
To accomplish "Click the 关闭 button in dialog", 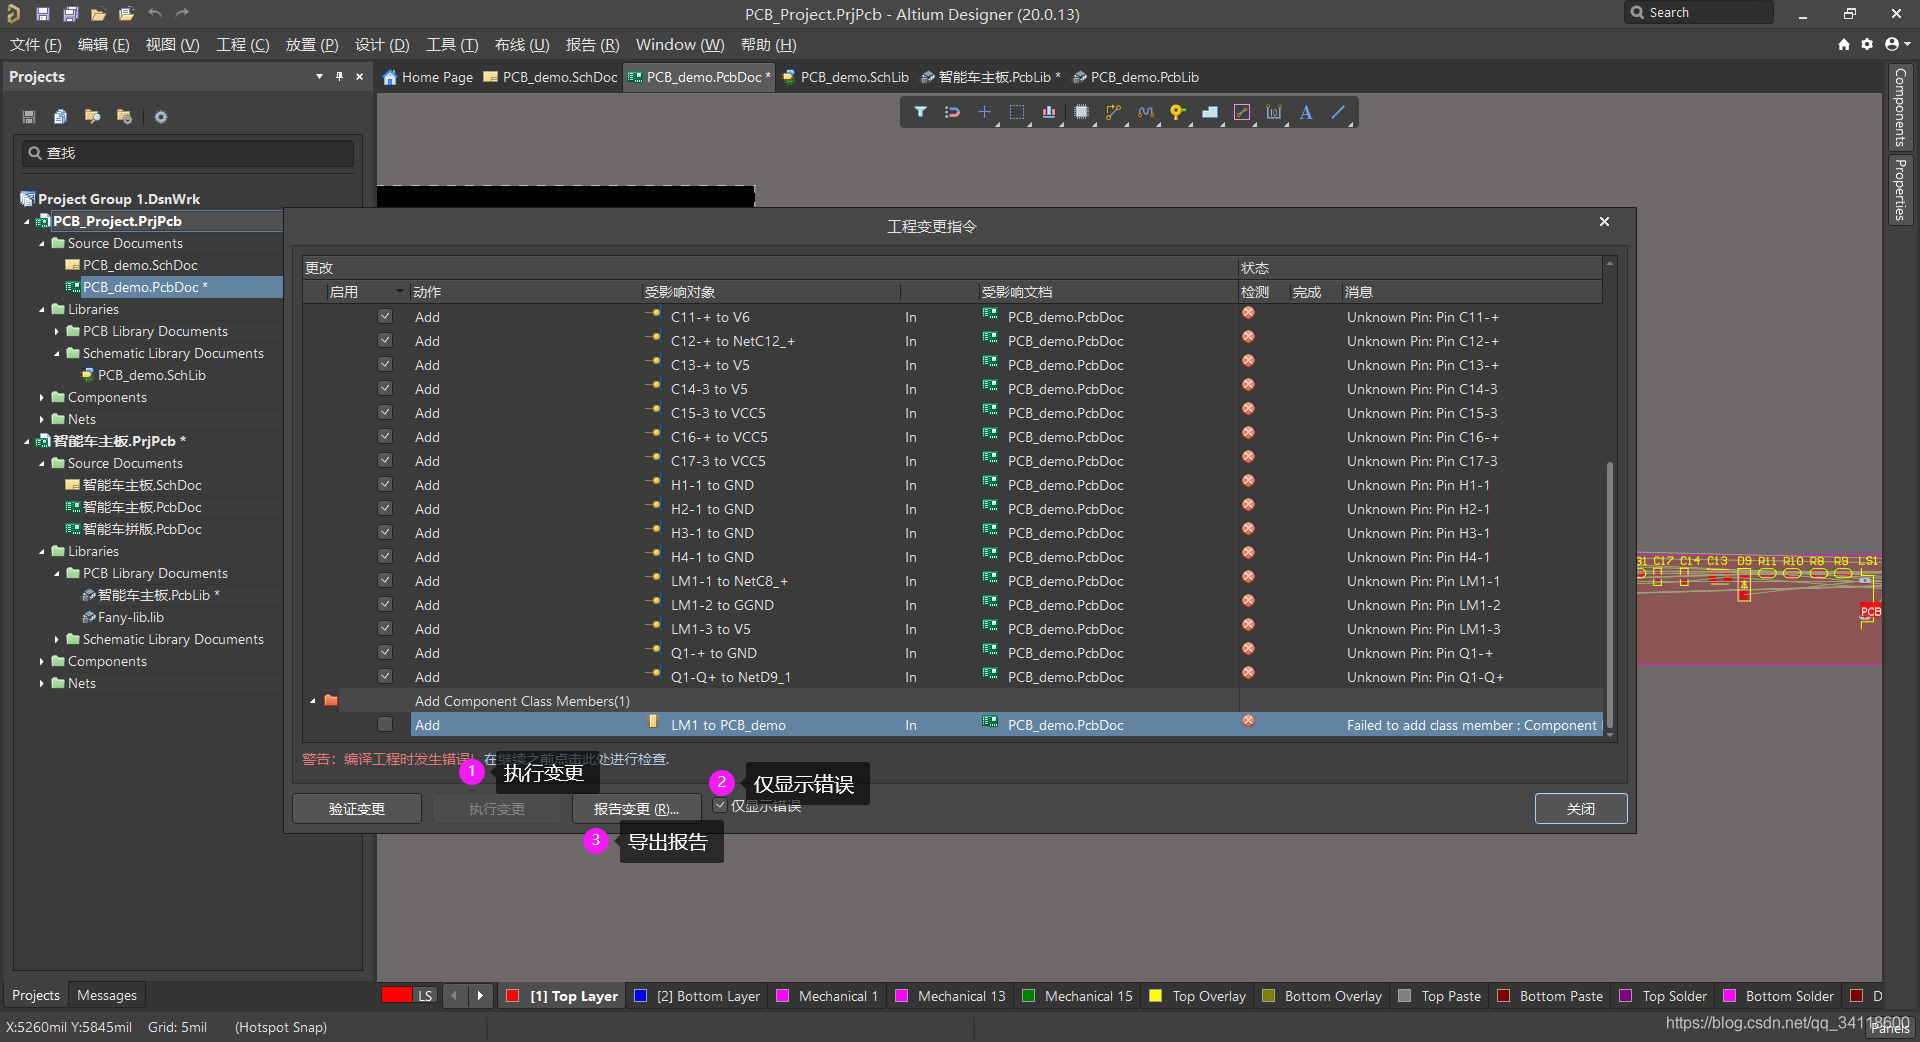I will click(1581, 808).
